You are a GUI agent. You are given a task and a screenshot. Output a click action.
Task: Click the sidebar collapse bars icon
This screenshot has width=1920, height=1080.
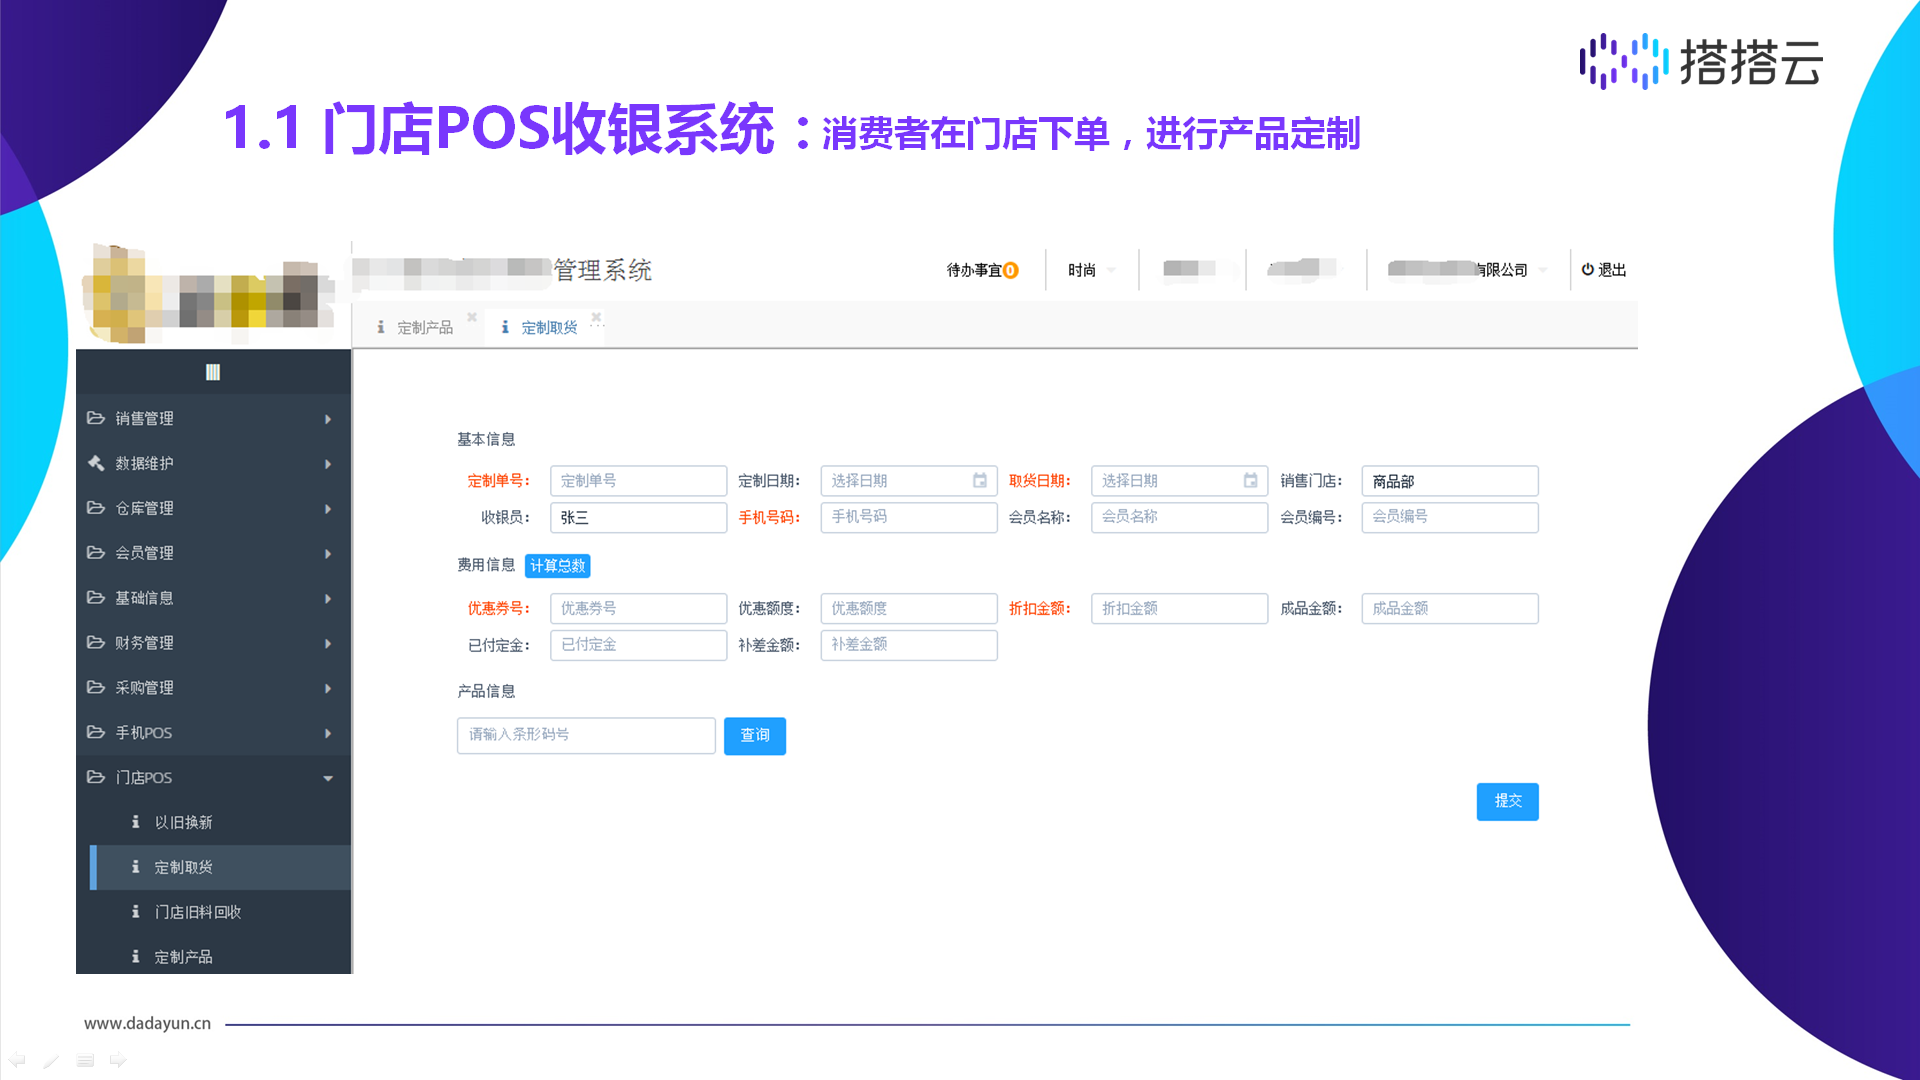(213, 372)
